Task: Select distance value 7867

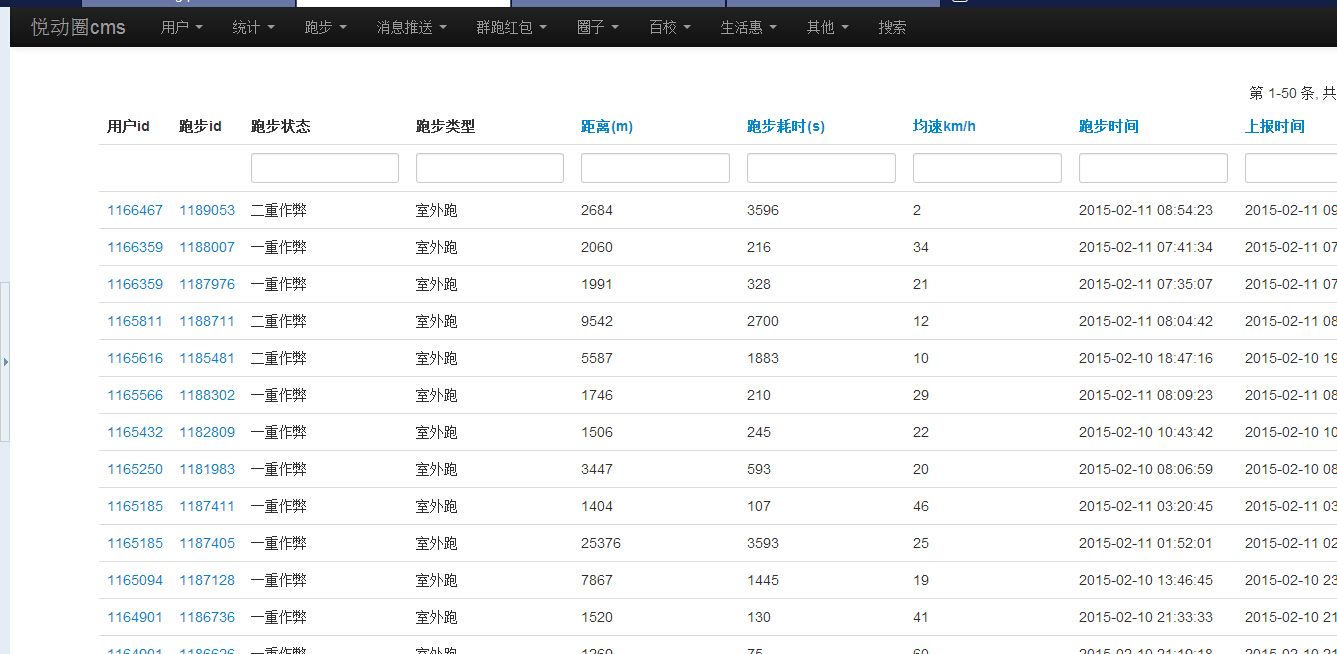Action: click(597, 580)
